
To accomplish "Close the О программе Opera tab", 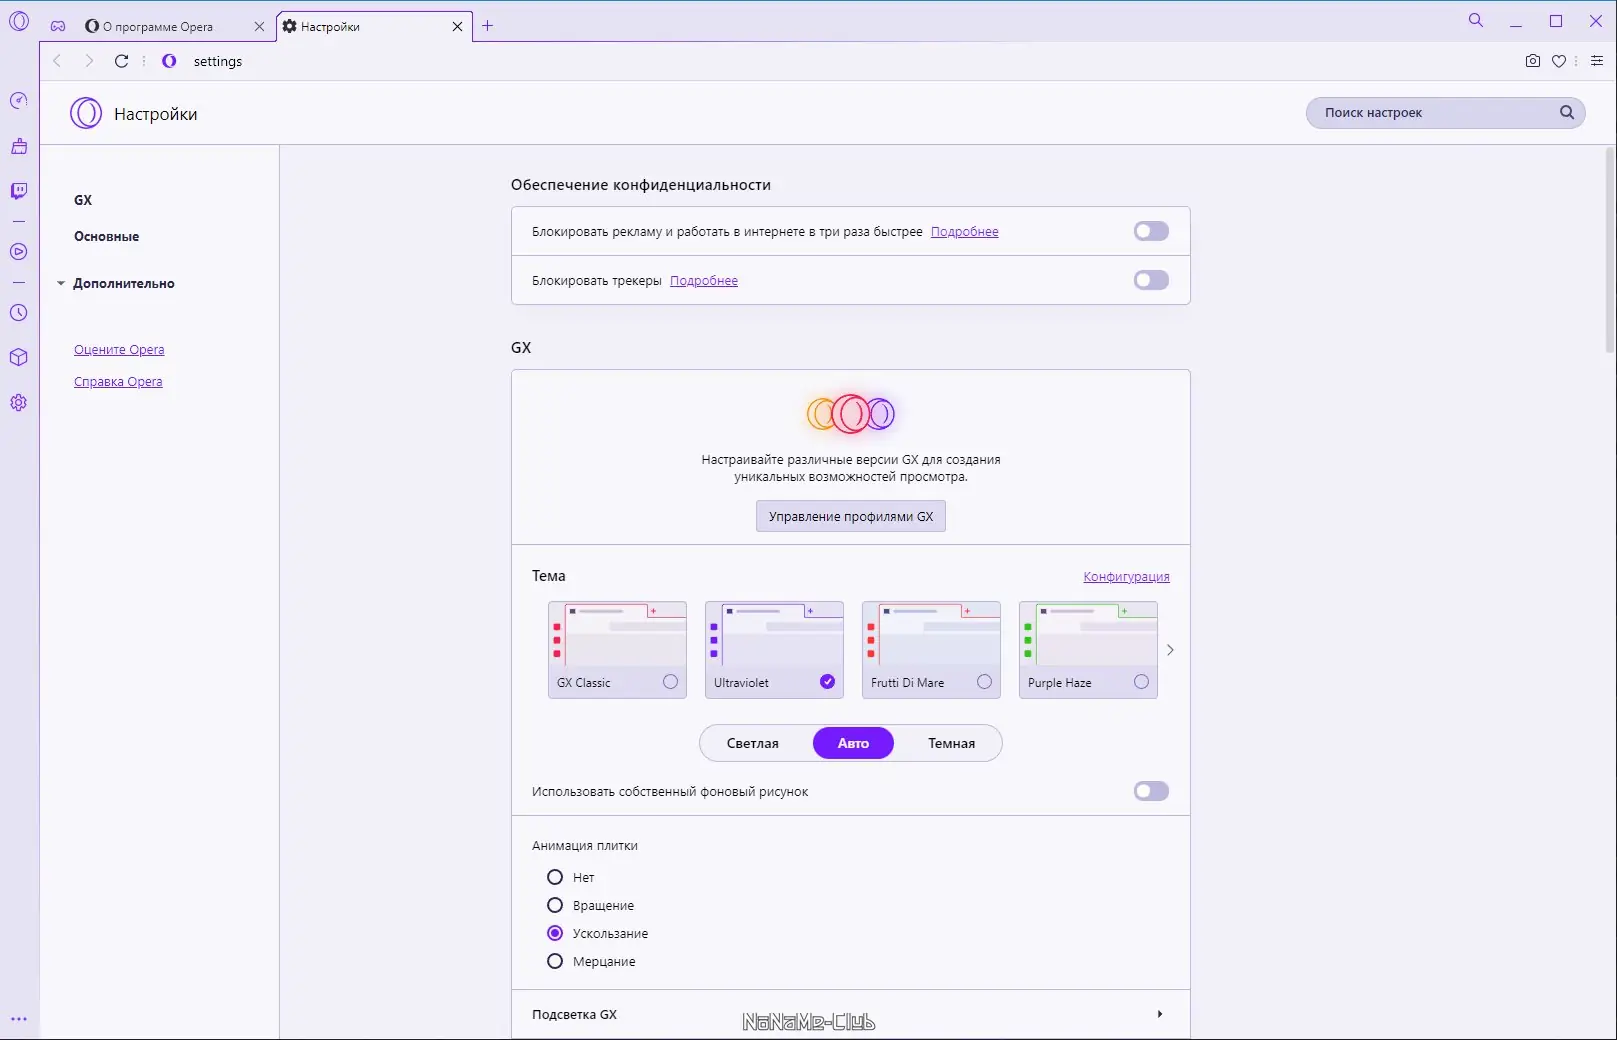I will (x=259, y=27).
